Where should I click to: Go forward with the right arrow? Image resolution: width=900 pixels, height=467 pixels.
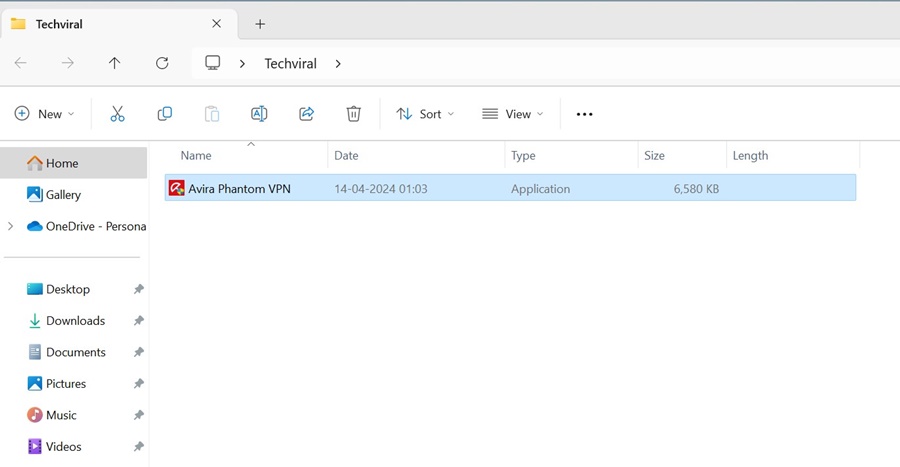point(68,63)
